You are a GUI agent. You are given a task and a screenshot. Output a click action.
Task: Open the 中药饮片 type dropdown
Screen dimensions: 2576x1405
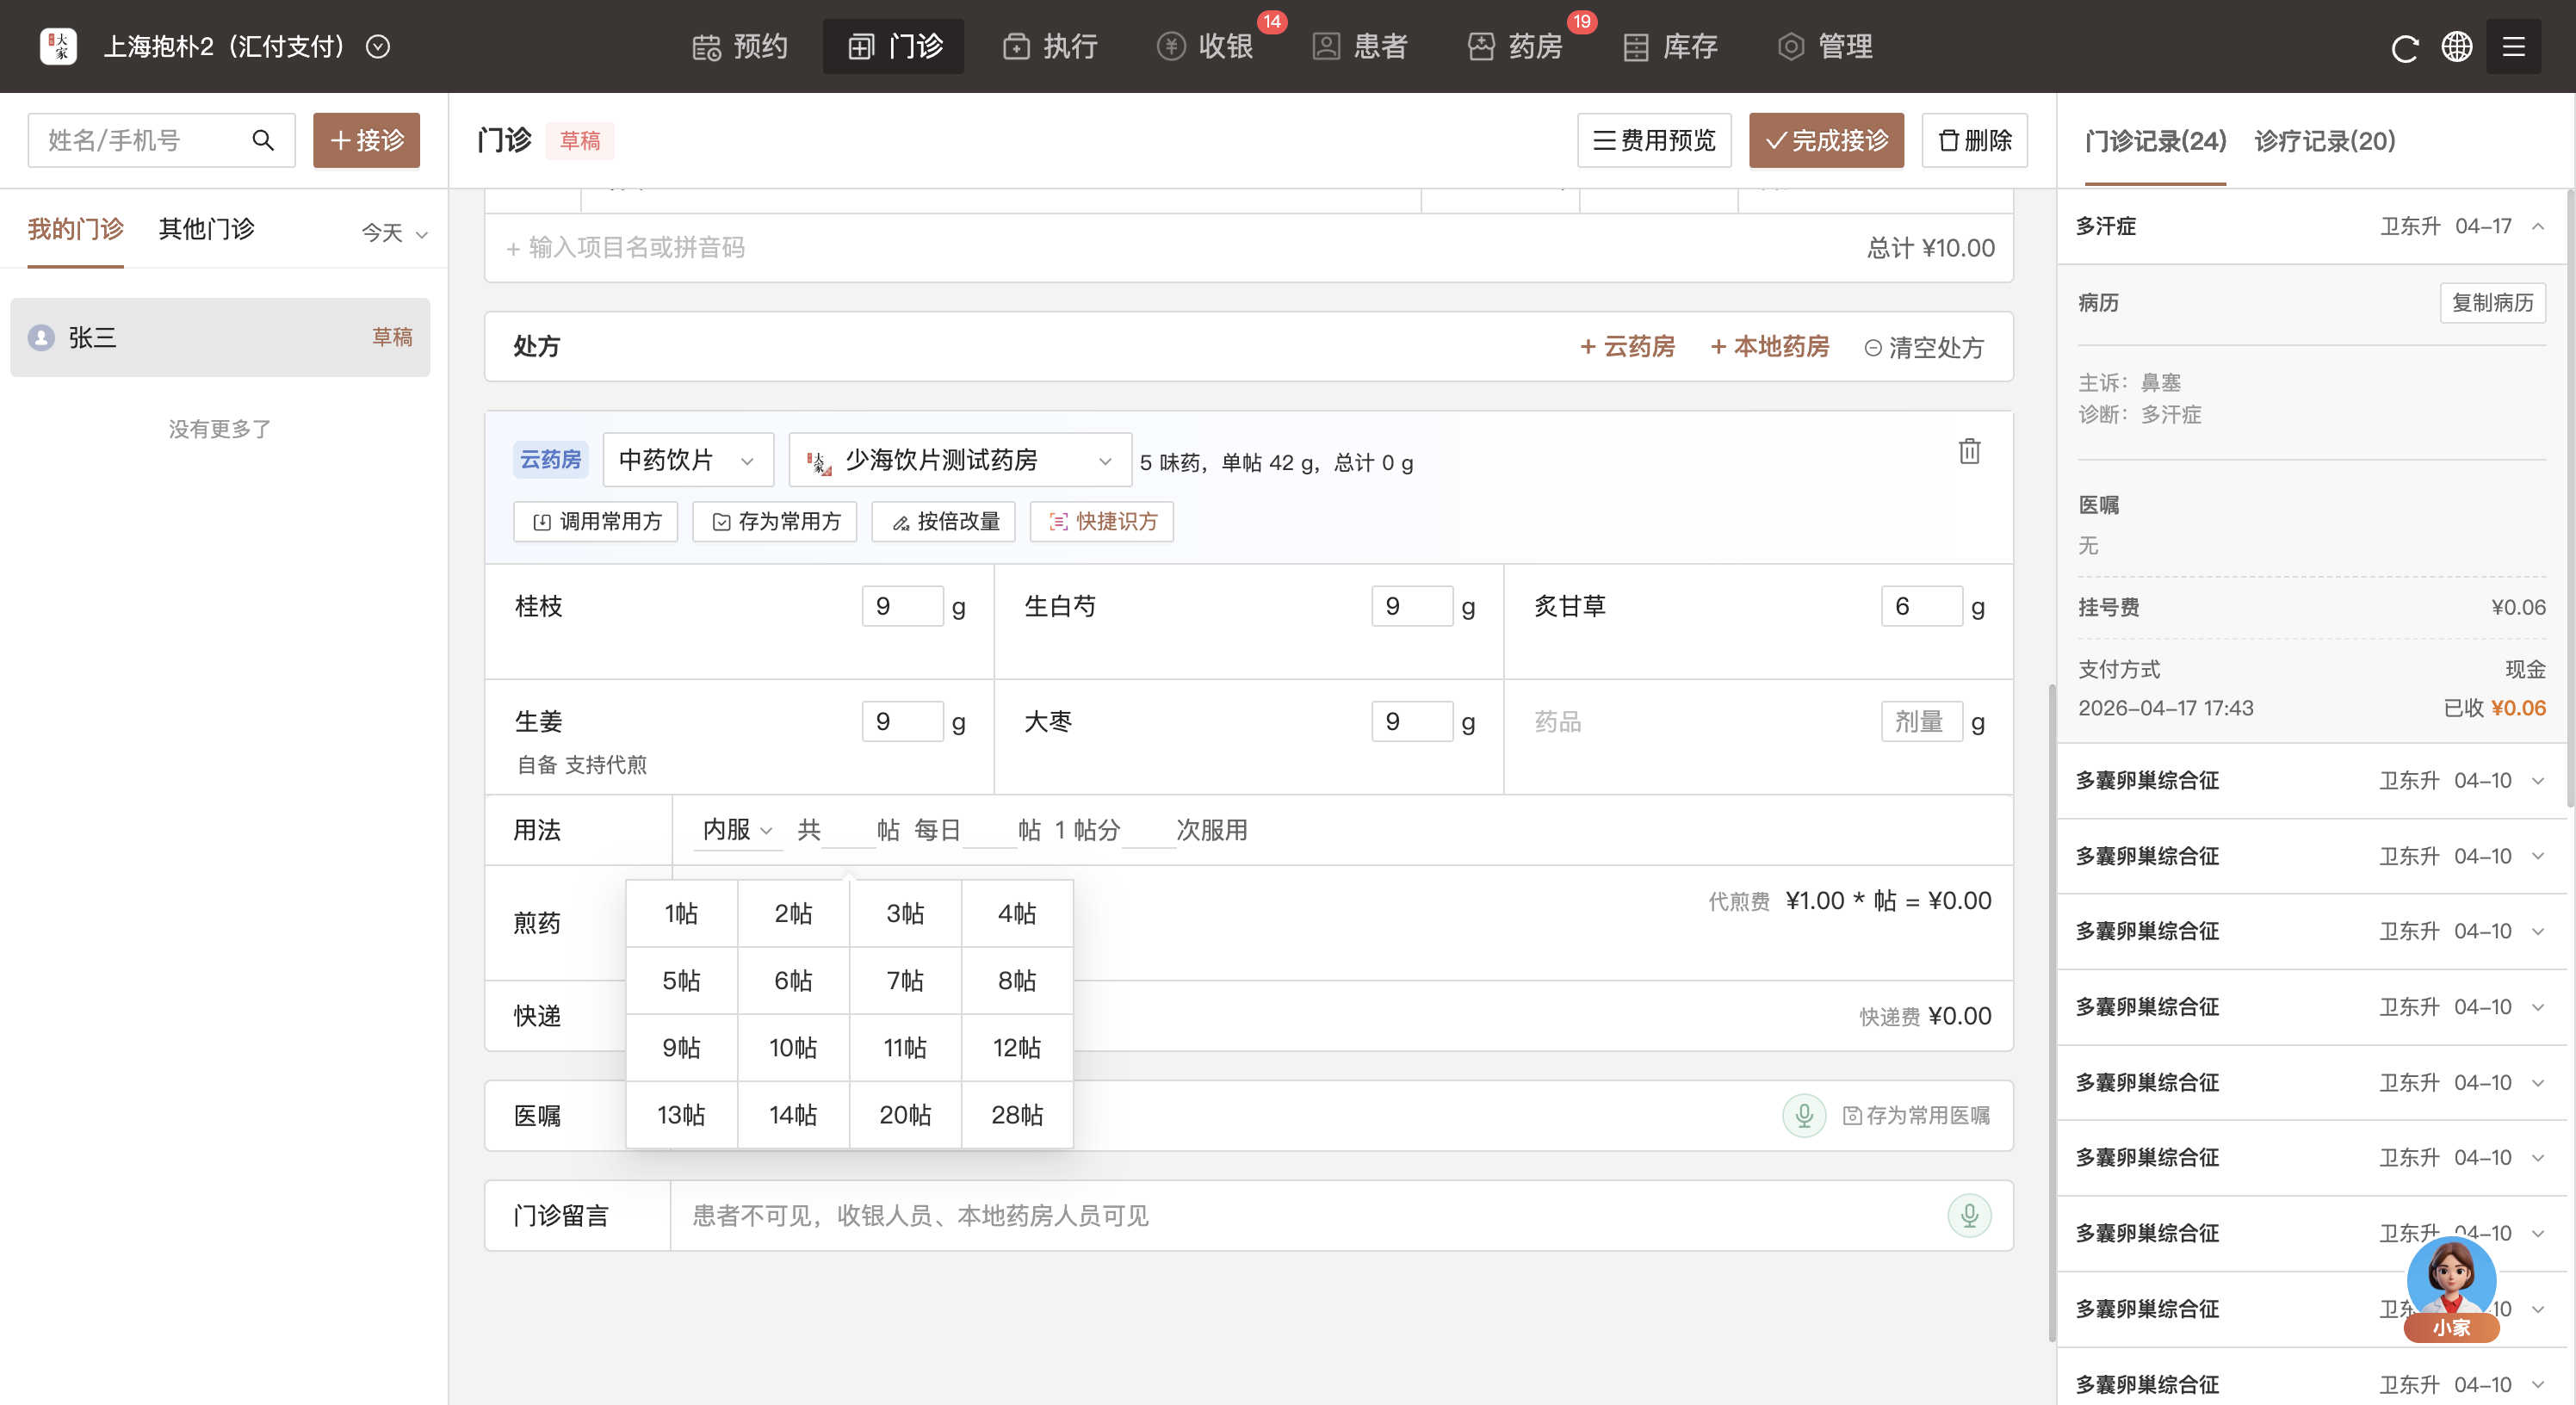tap(687, 460)
